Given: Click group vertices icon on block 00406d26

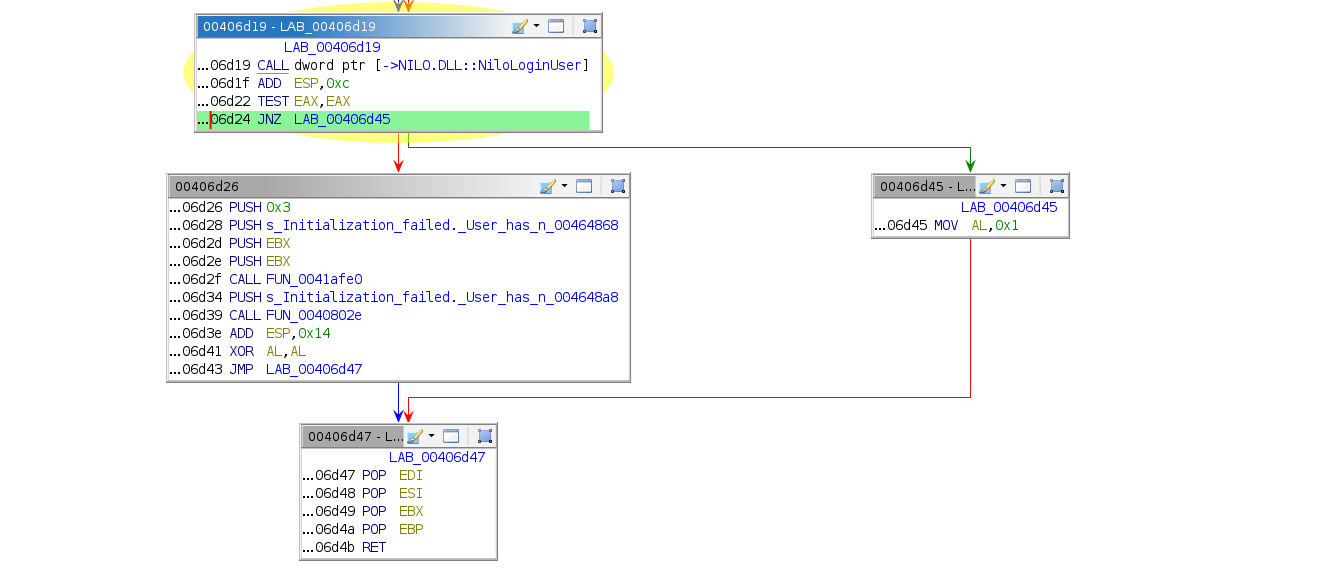Looking at the screenshot, I should pyautogui.click(x=617, y=186).
